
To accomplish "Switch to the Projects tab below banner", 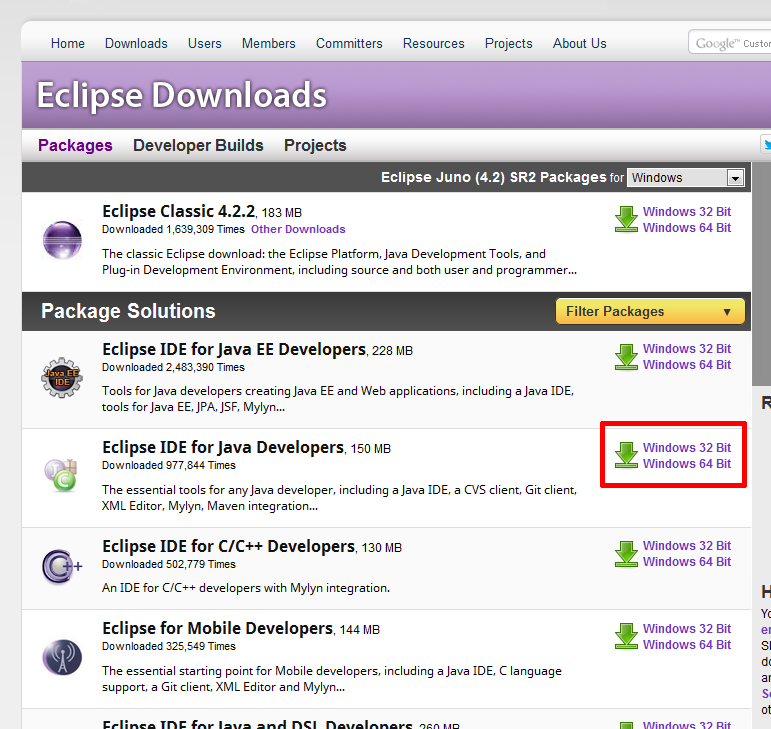I will click(x=315, y=146).
